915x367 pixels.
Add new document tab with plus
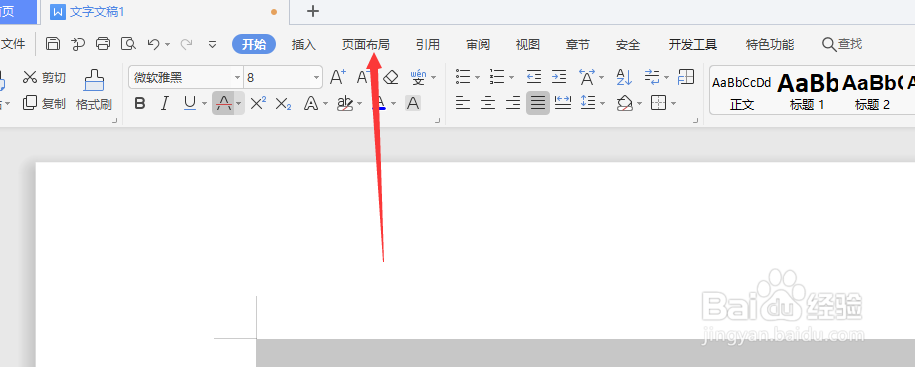click(x=313, y=11)
